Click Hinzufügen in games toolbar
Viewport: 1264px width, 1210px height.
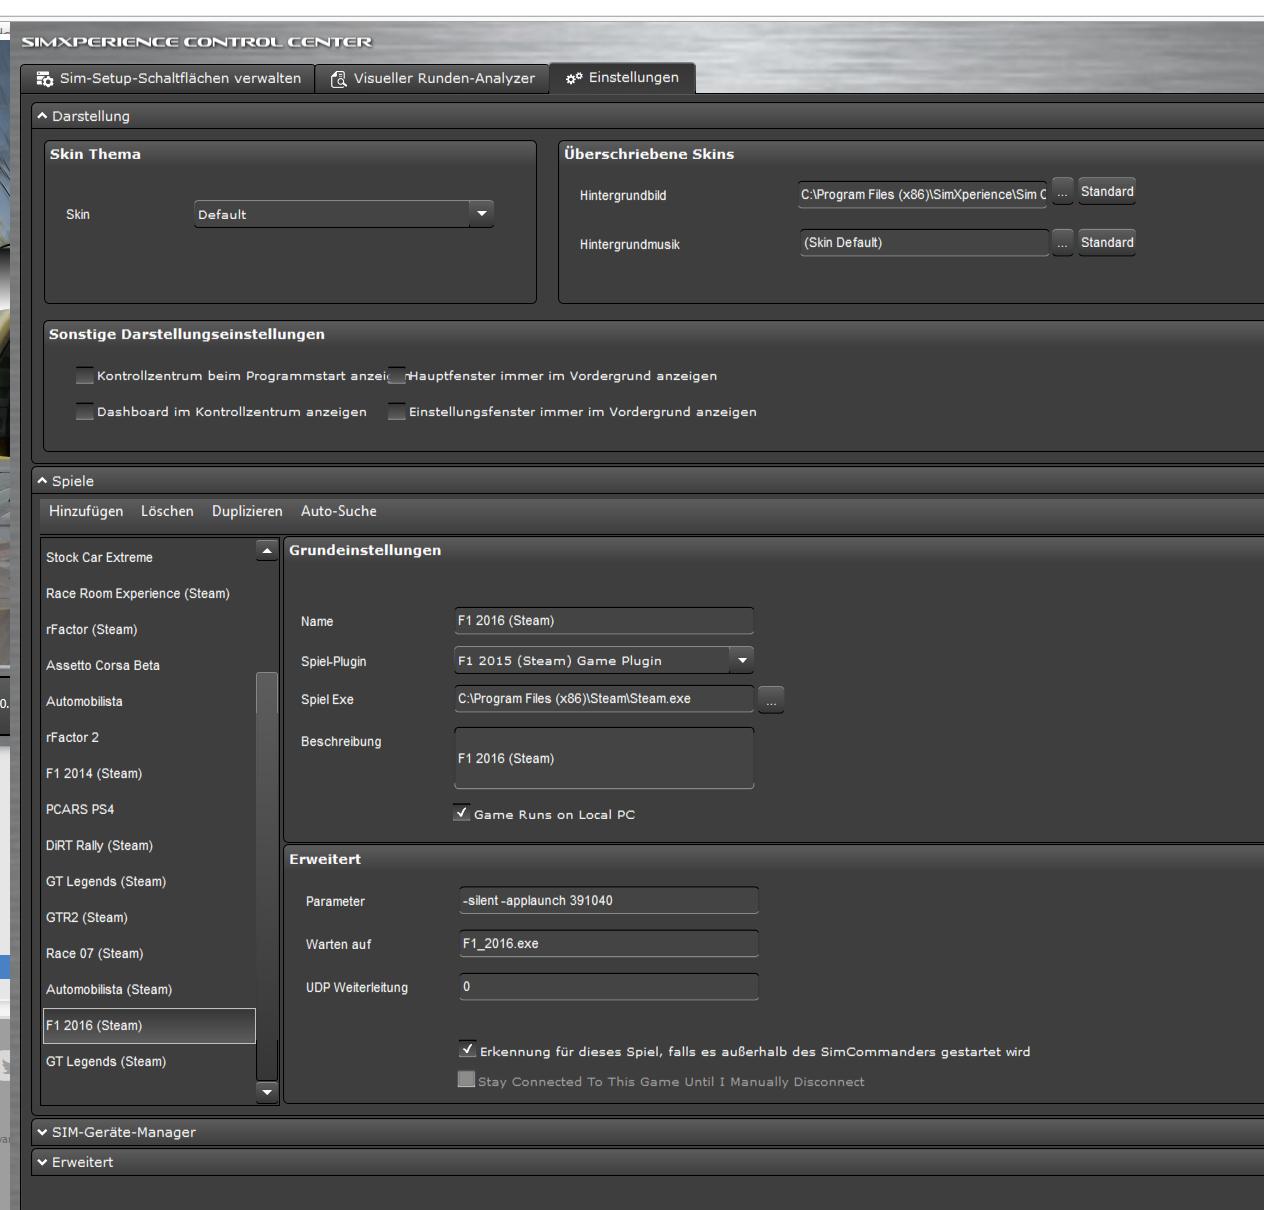pyautogui.click(x=86, y=511)
